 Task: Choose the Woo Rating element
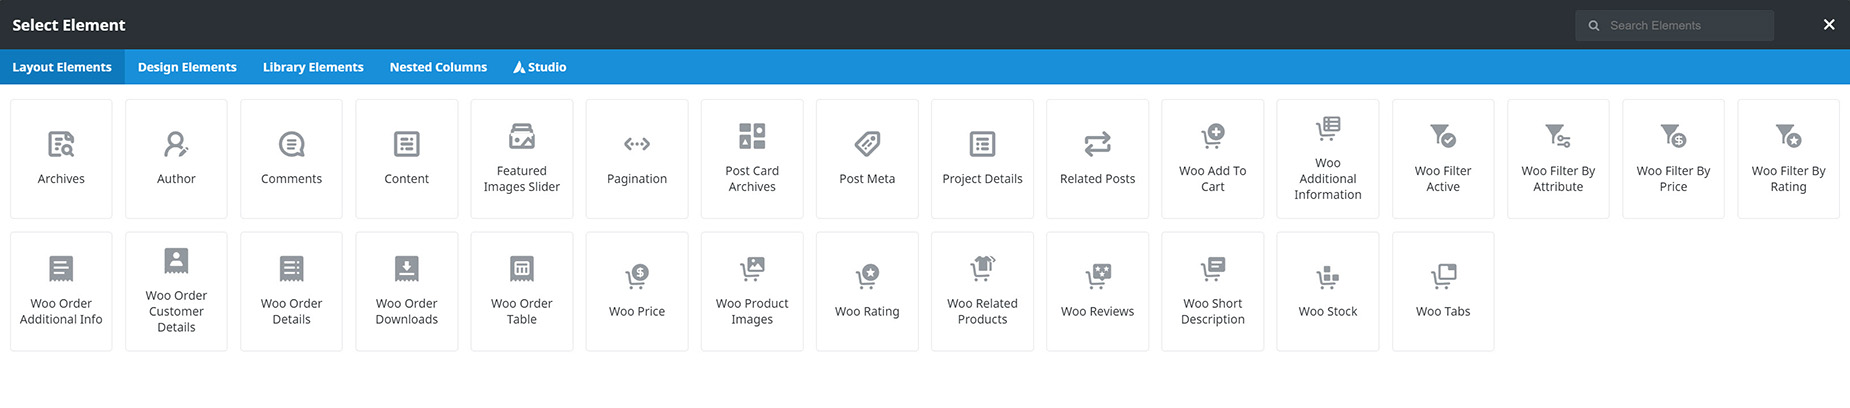(867, 292)
